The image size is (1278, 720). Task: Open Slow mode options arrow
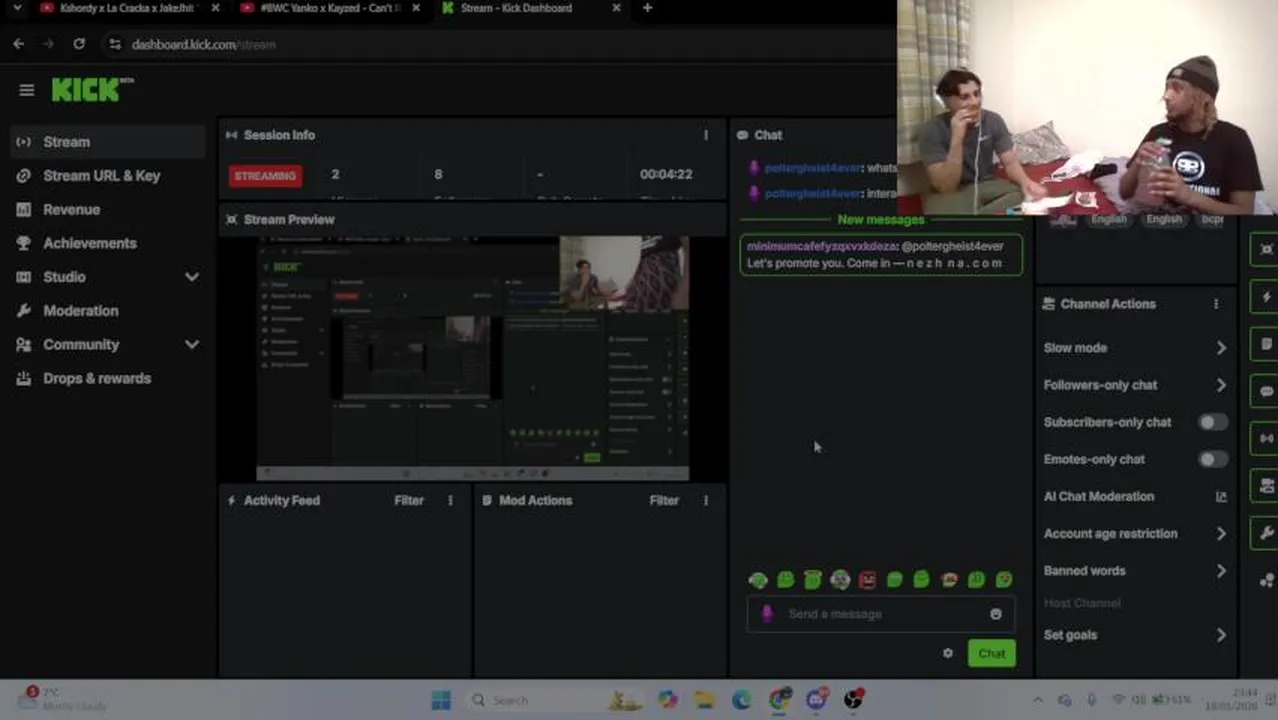pos(1221,348)
